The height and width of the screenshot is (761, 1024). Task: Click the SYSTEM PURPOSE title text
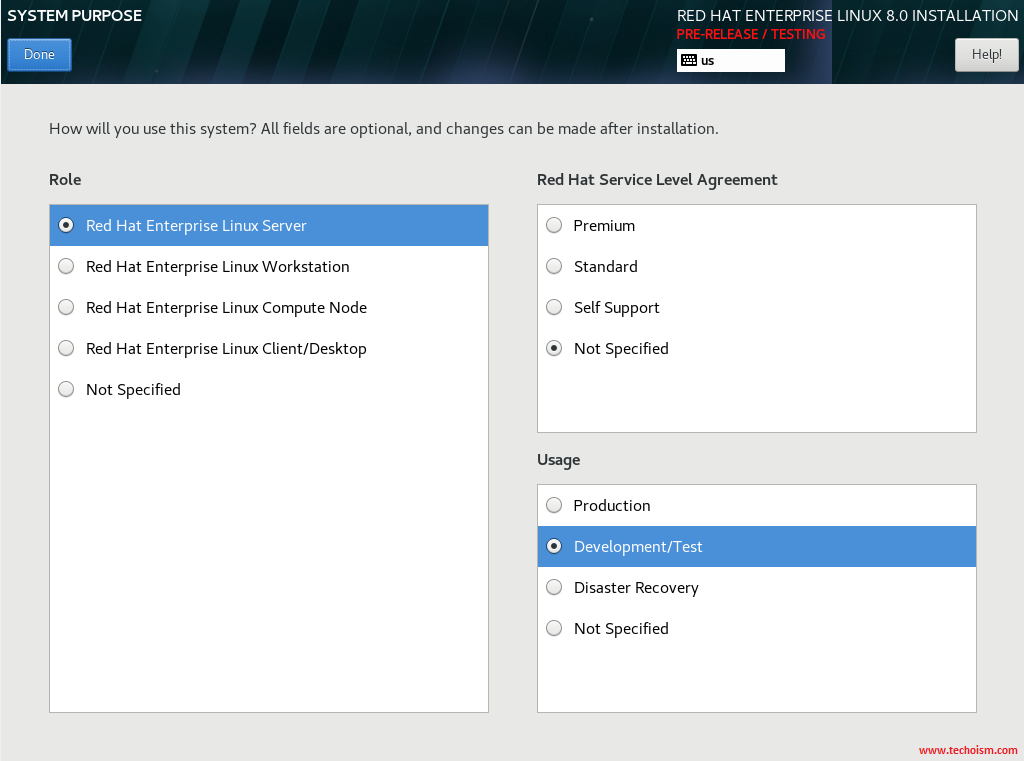[74, 16]
